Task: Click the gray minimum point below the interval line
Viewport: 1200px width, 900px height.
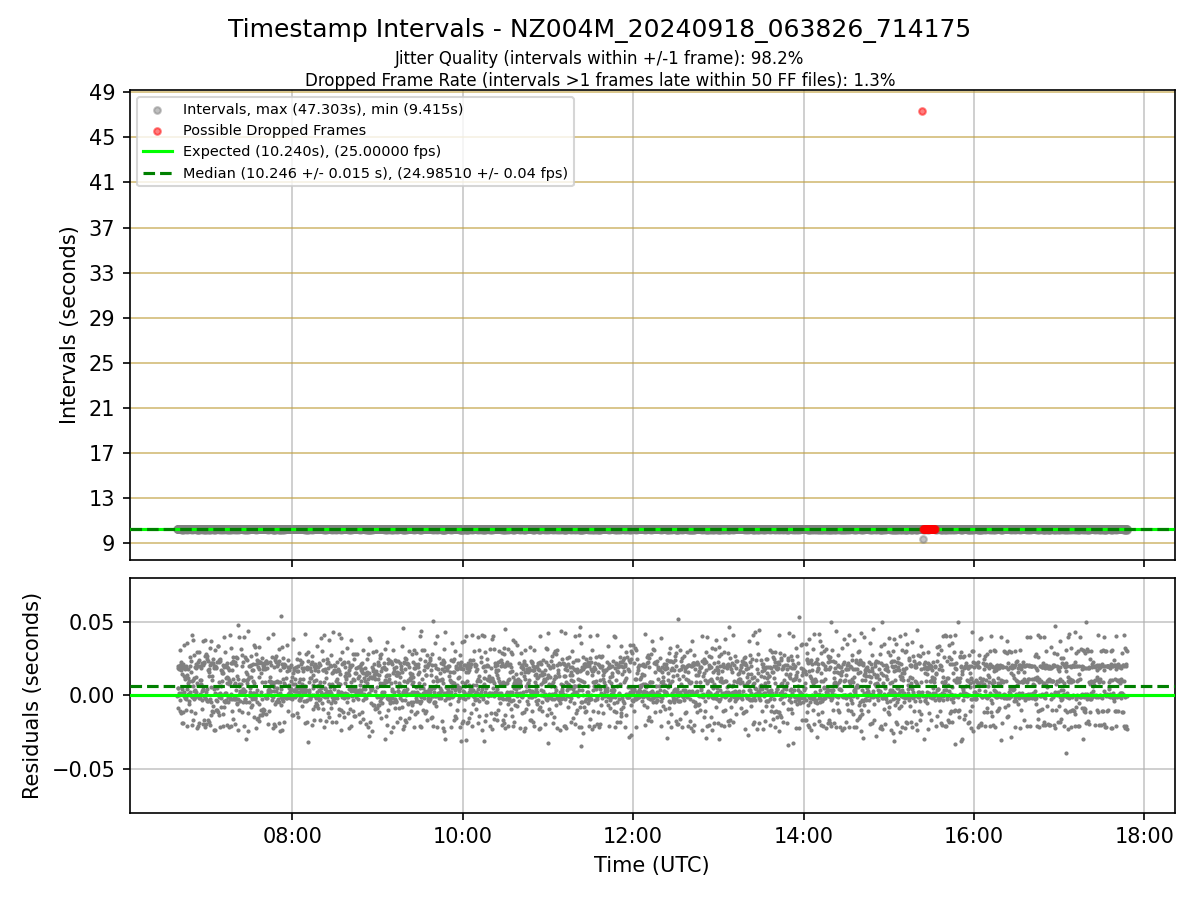Action: [923, 539]
